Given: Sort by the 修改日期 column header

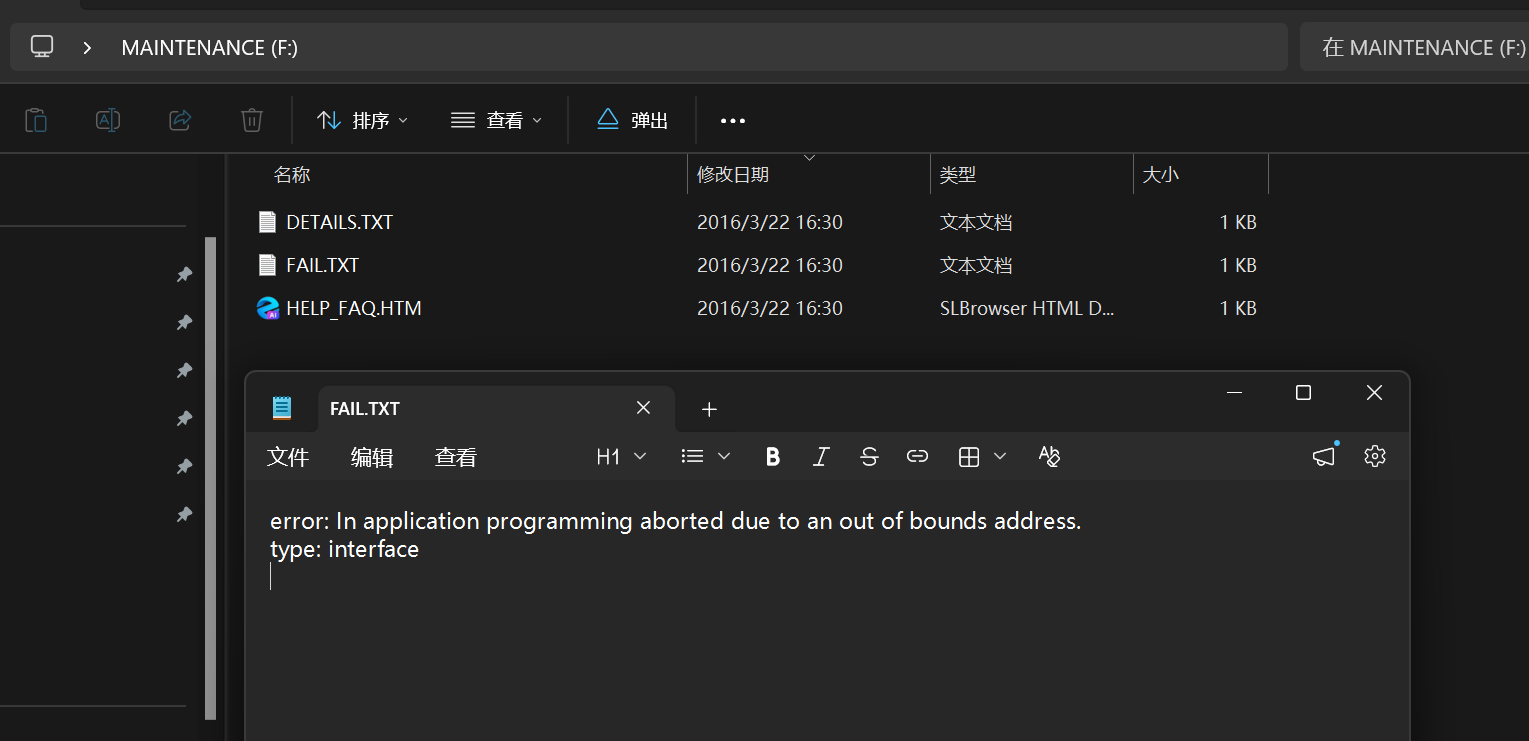Looking at the screenshot, I should (x=733, y=174).
